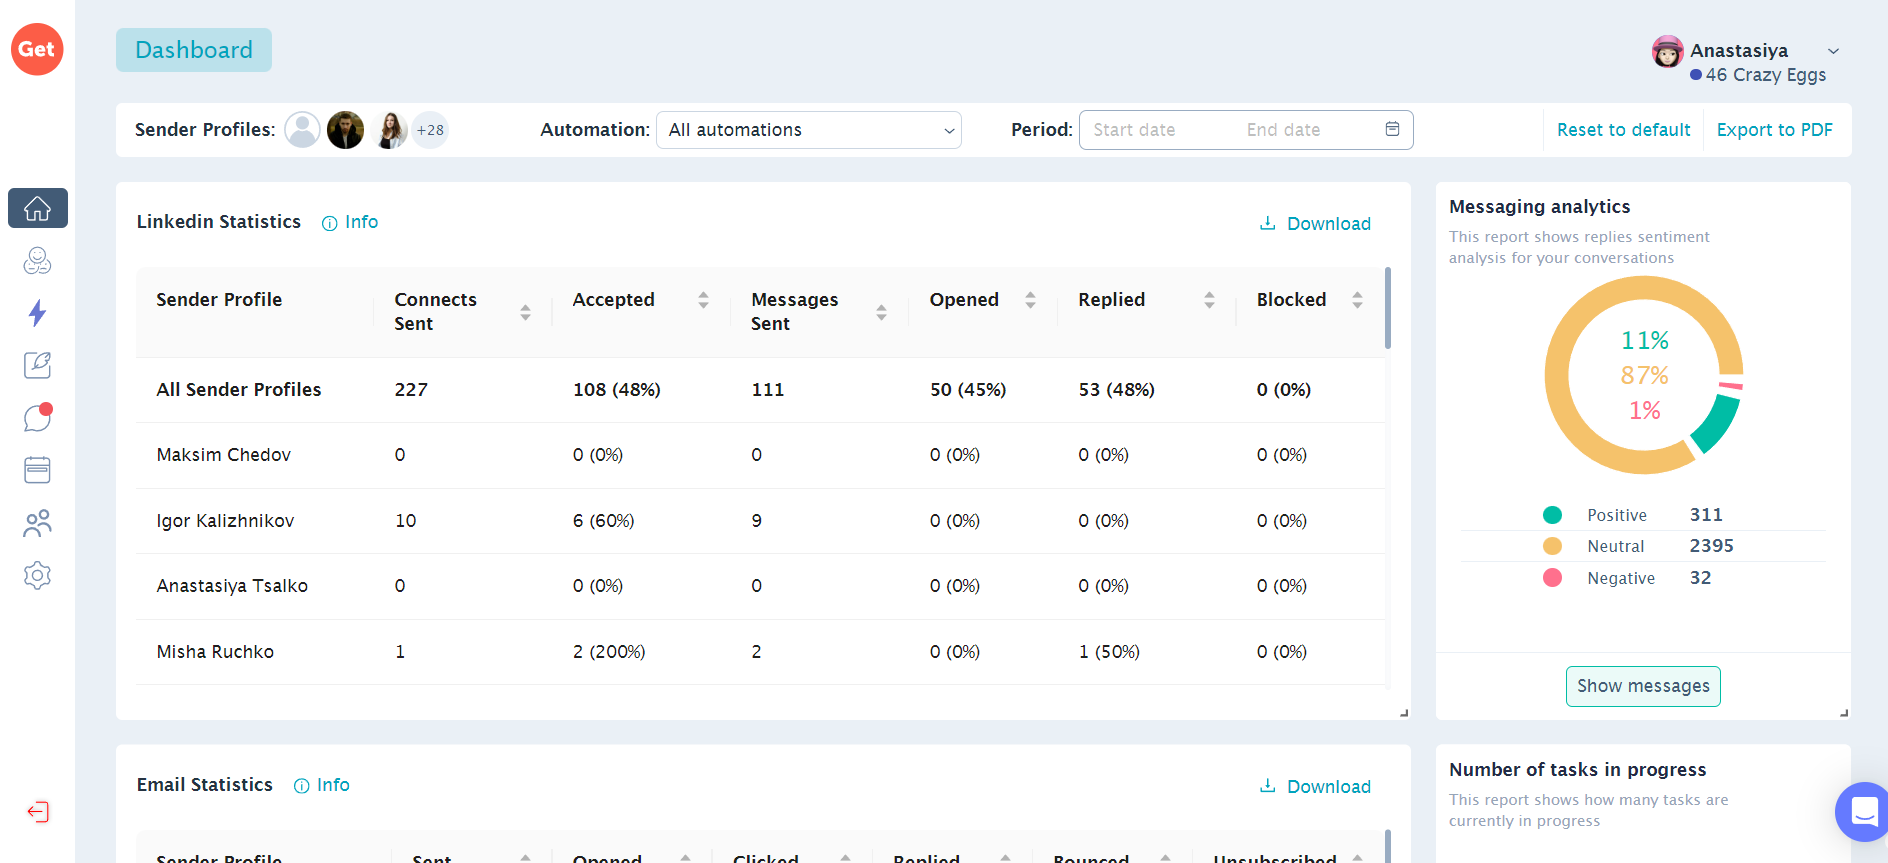Sort by Opened column in Linkedin table
The height and width of the screenshot is (863, 1888).
coord(1030,300)
